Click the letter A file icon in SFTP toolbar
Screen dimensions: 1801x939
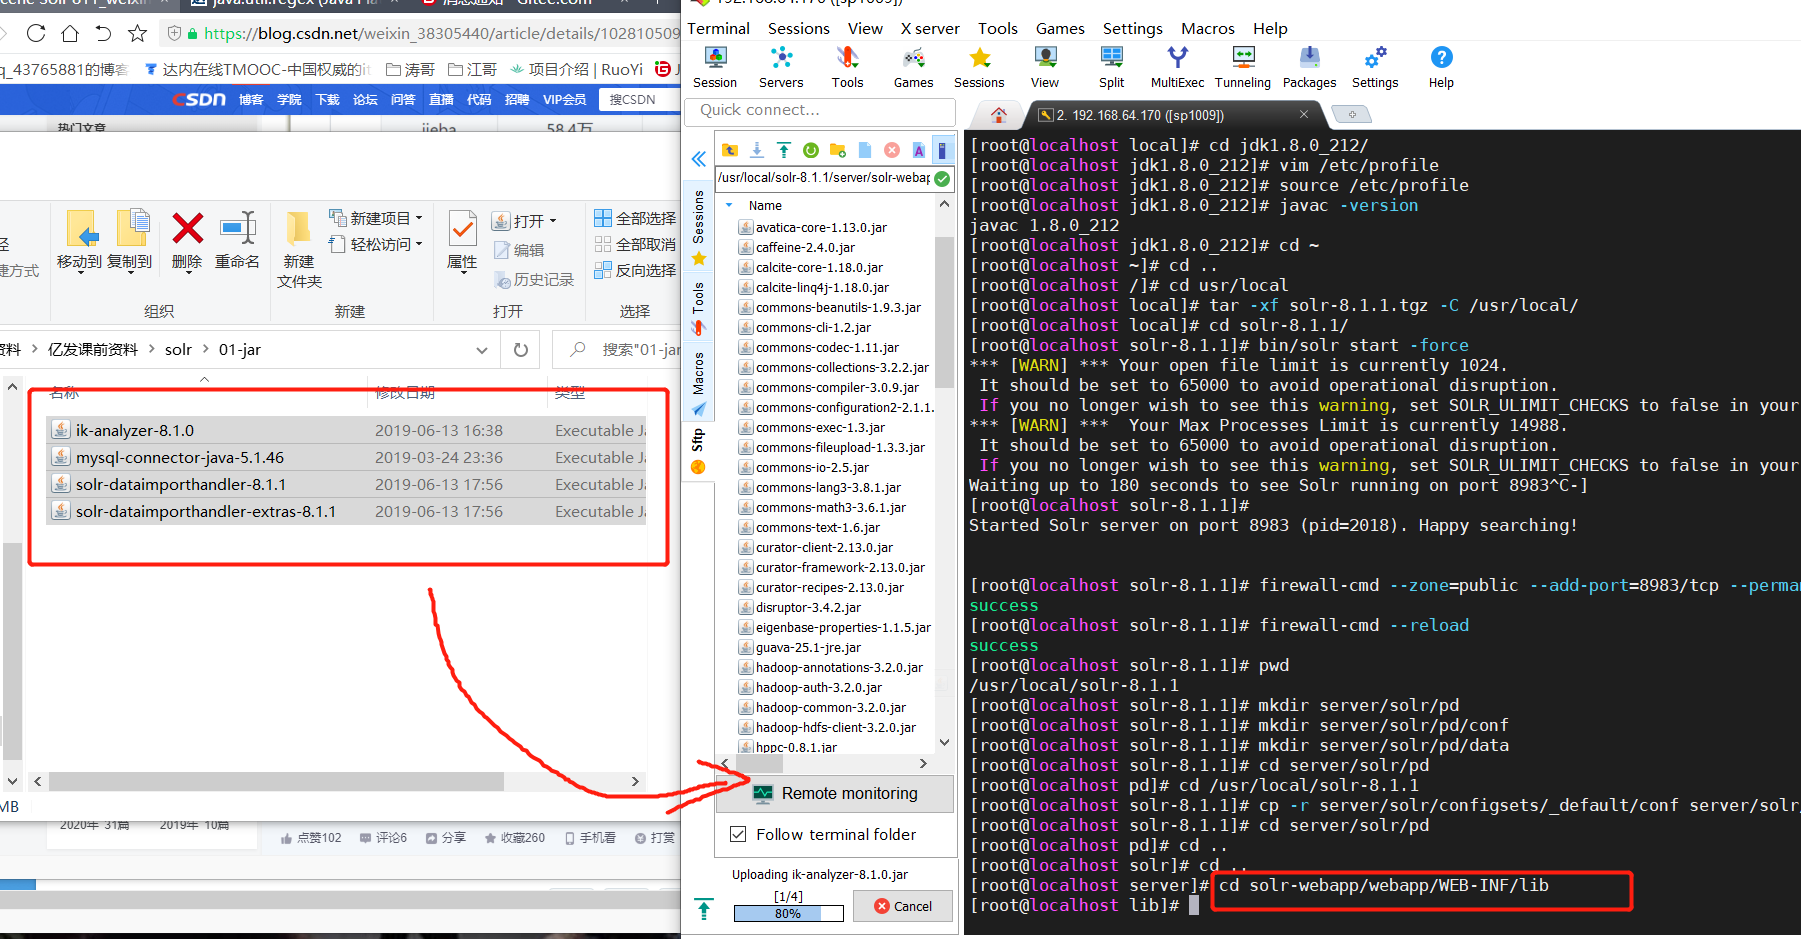click(x=919, y=150)
